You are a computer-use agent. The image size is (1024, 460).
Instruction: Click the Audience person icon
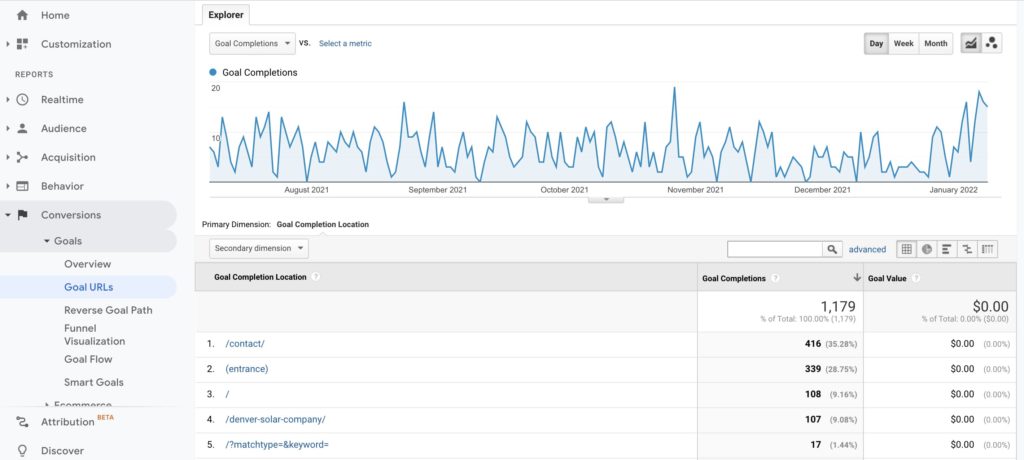pos(22,128)
